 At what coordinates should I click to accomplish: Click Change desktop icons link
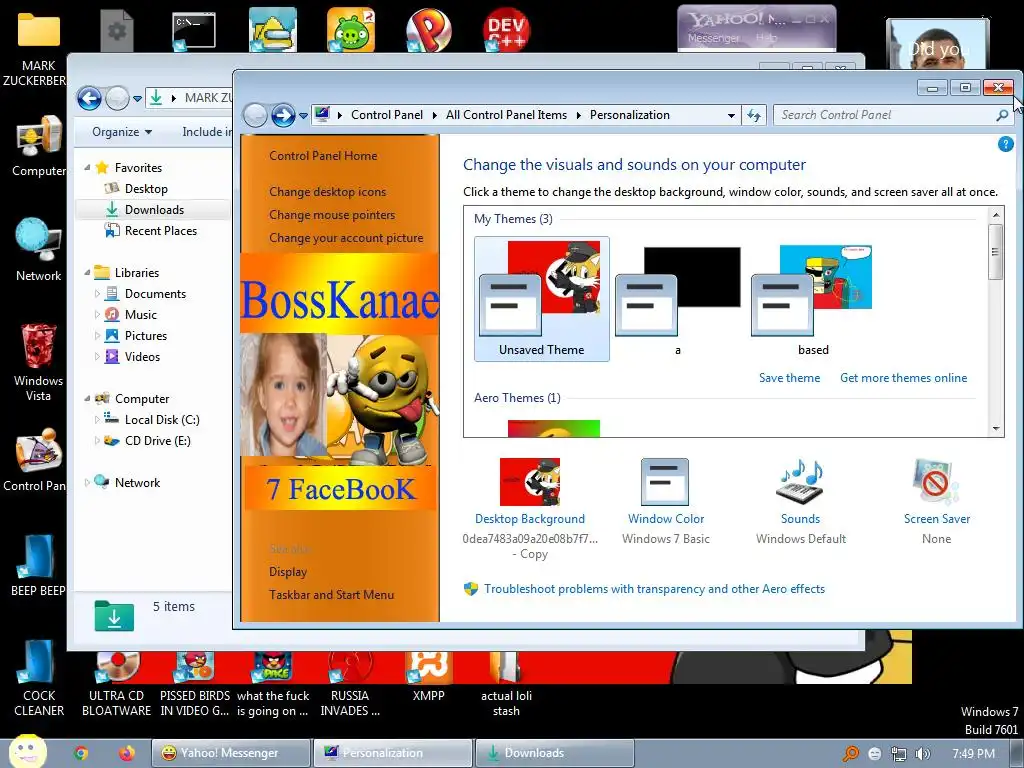coord(327,192)
